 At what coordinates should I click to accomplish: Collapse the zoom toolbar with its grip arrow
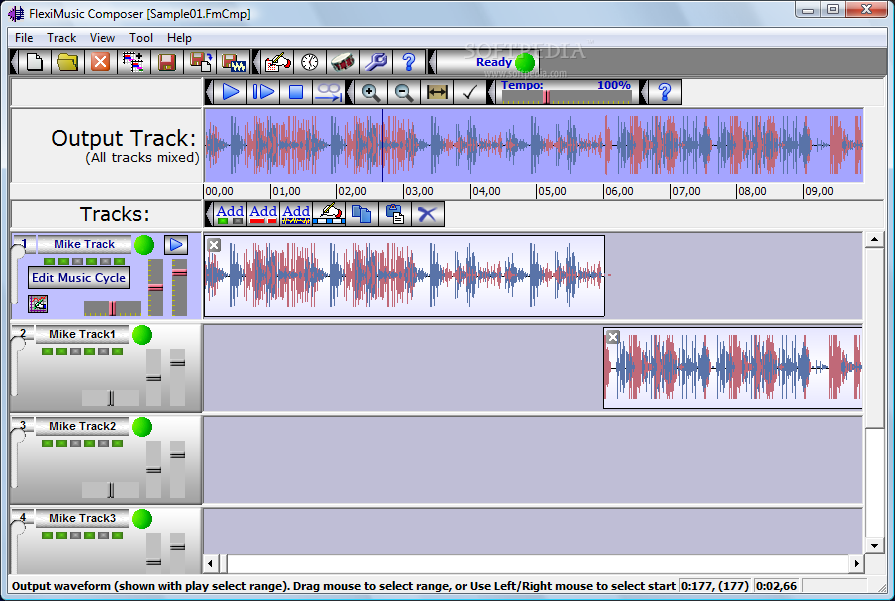pos(350,92)
